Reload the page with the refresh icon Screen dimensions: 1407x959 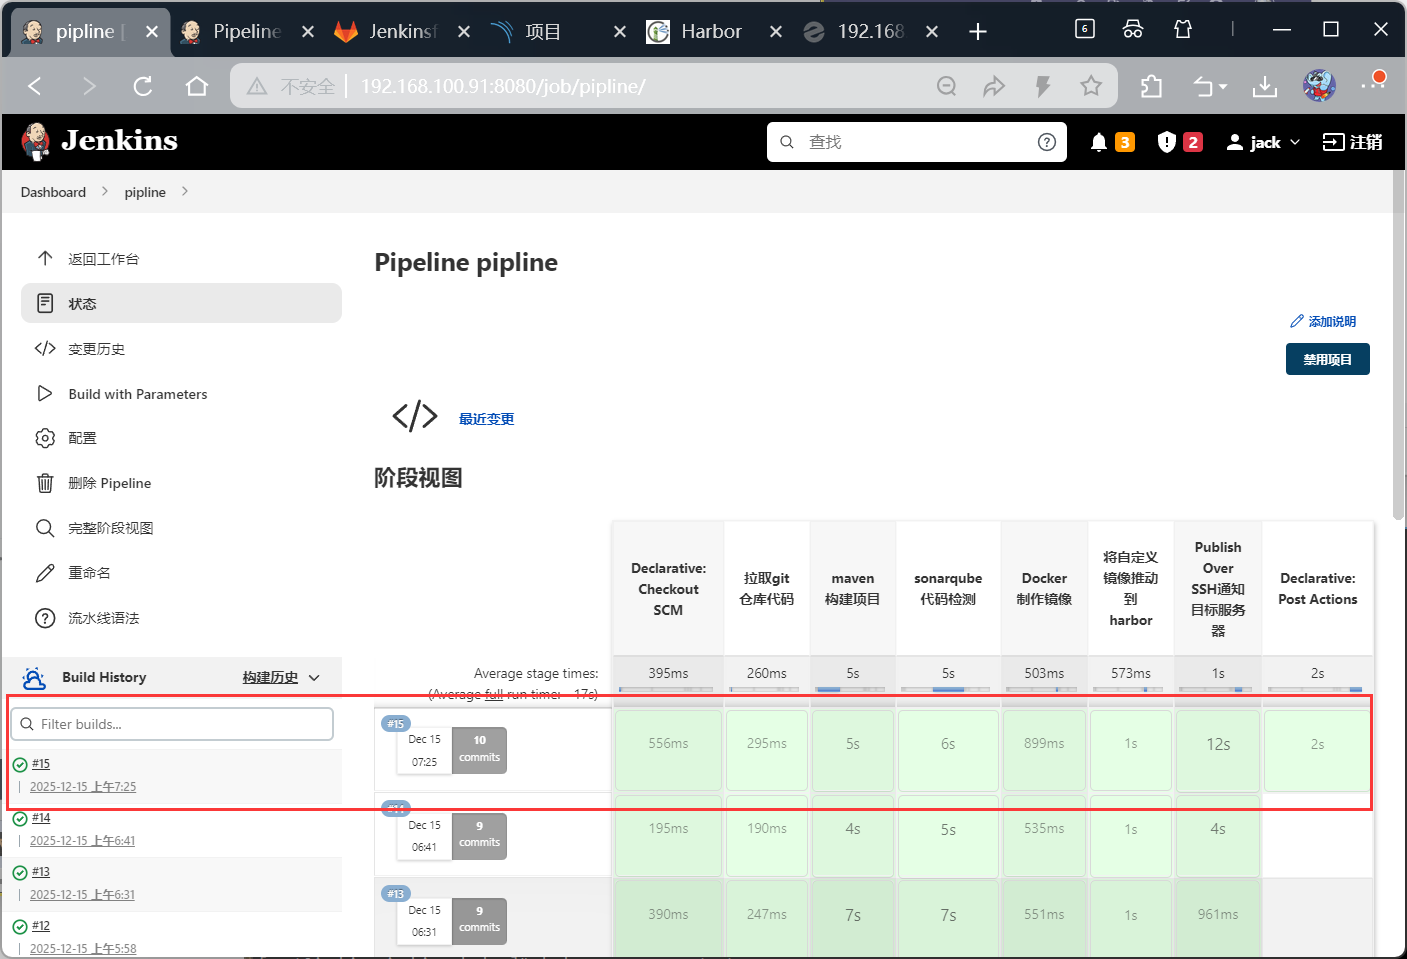click(x=143, y=86)
